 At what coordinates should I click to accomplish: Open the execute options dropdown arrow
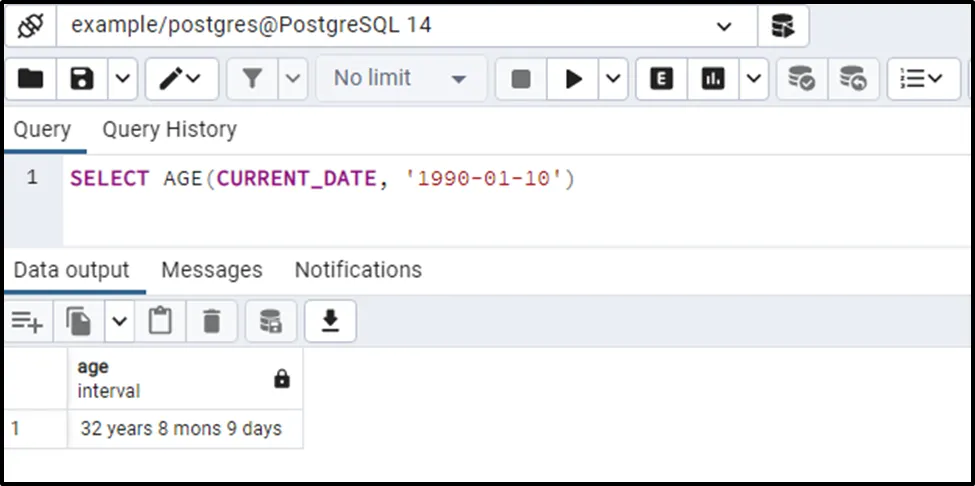[613, 79]
